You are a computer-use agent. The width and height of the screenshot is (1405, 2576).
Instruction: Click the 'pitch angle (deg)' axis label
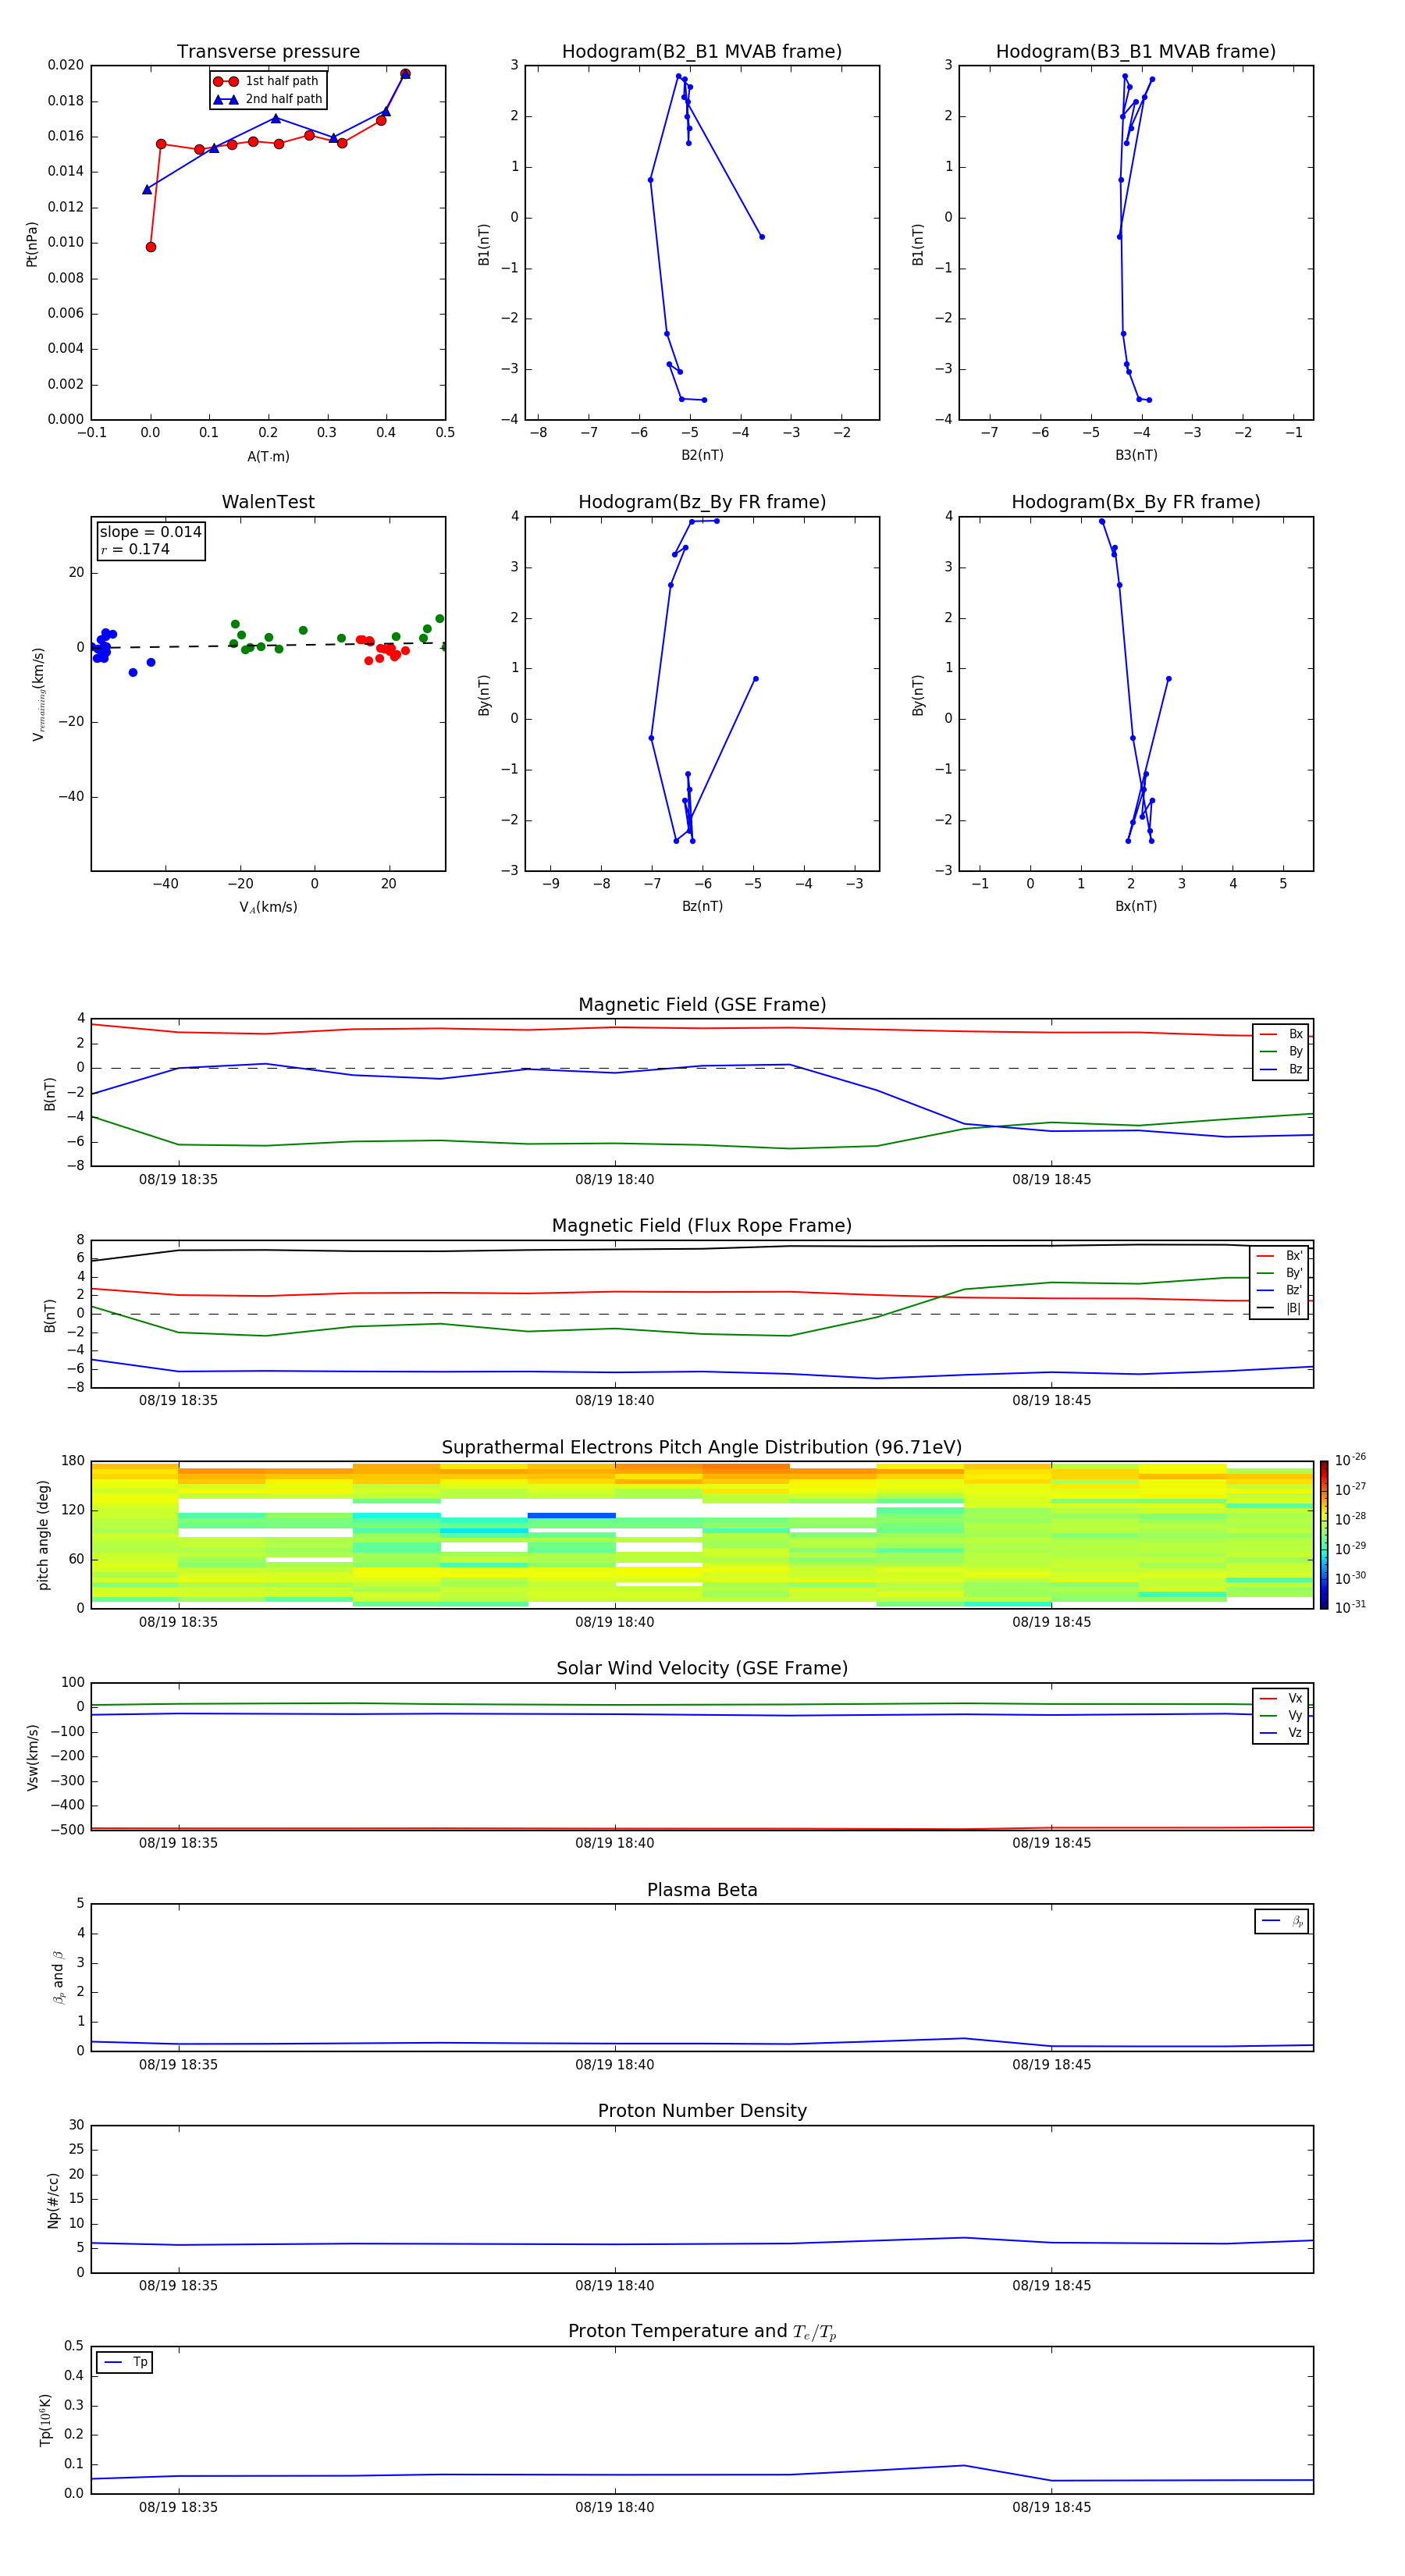(43, 1535)
